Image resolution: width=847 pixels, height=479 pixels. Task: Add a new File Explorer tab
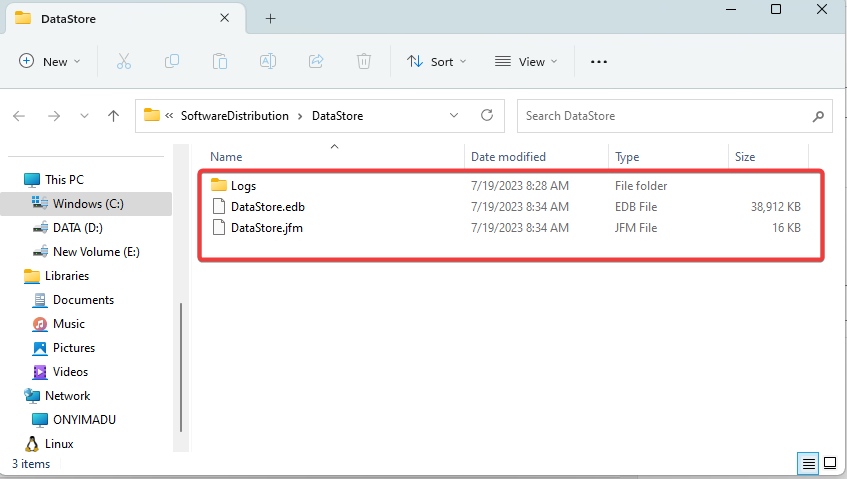coord(270,19)
